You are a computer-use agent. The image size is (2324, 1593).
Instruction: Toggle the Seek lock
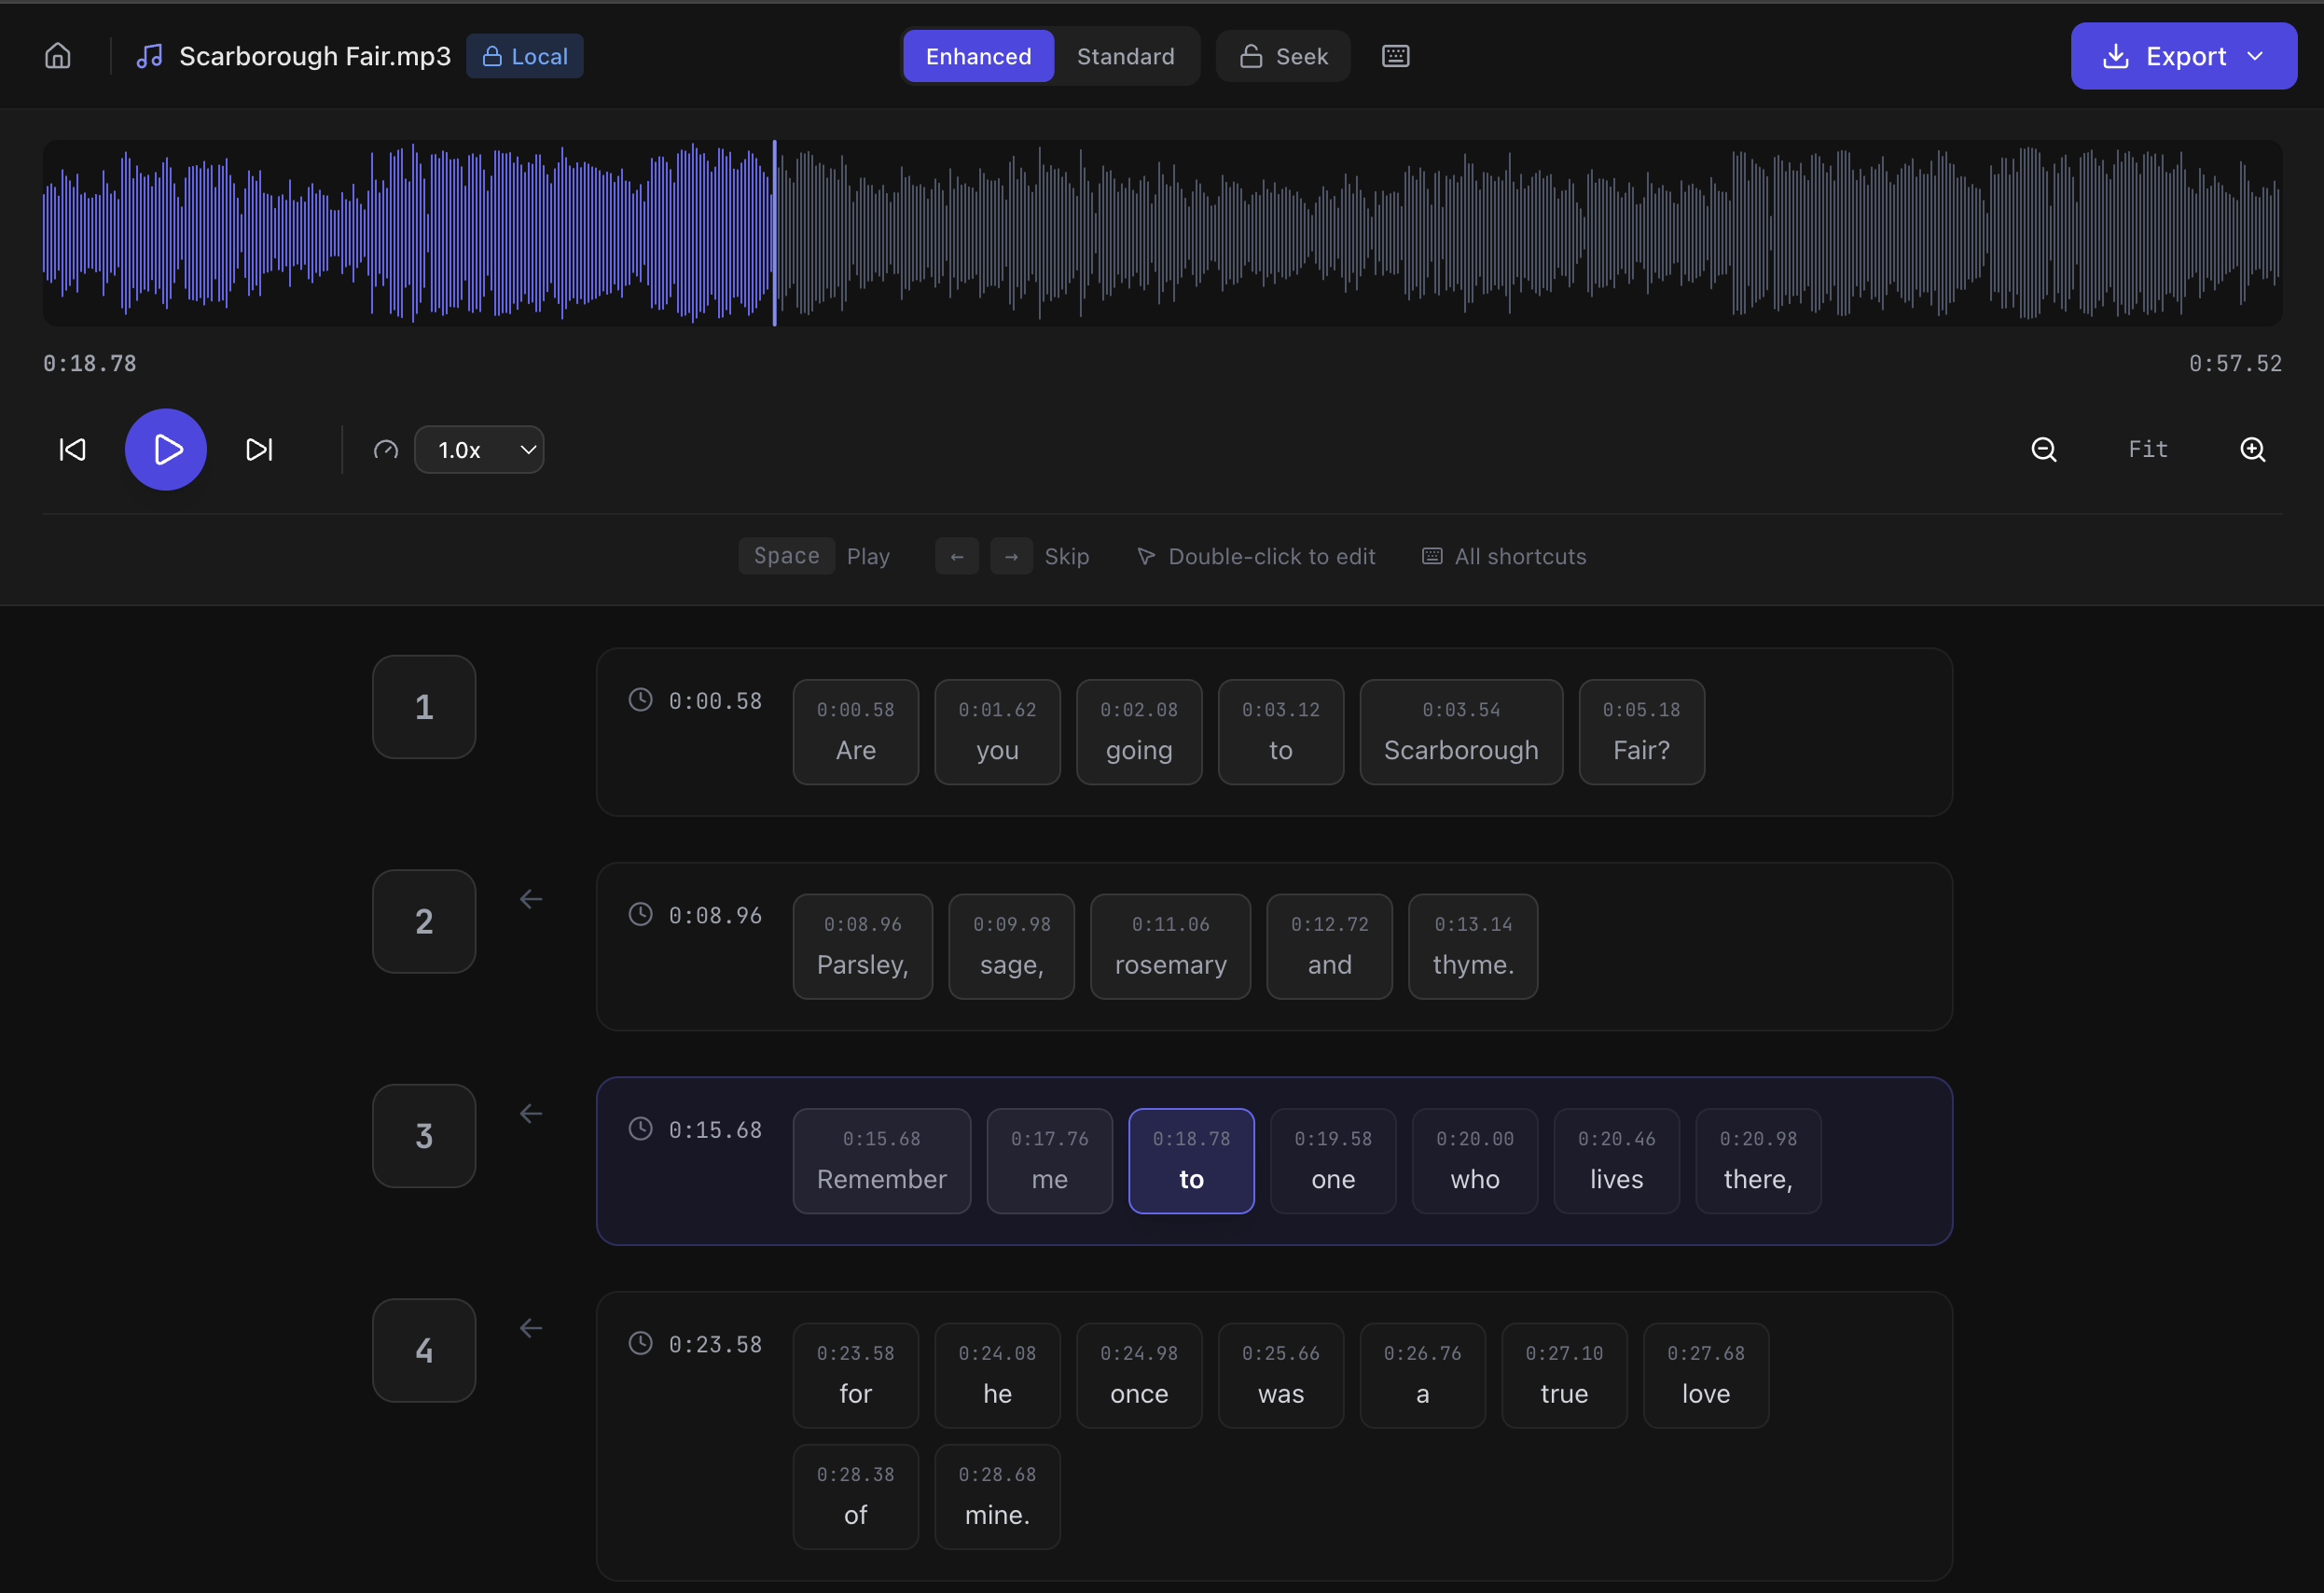[x=1283, y=56]
